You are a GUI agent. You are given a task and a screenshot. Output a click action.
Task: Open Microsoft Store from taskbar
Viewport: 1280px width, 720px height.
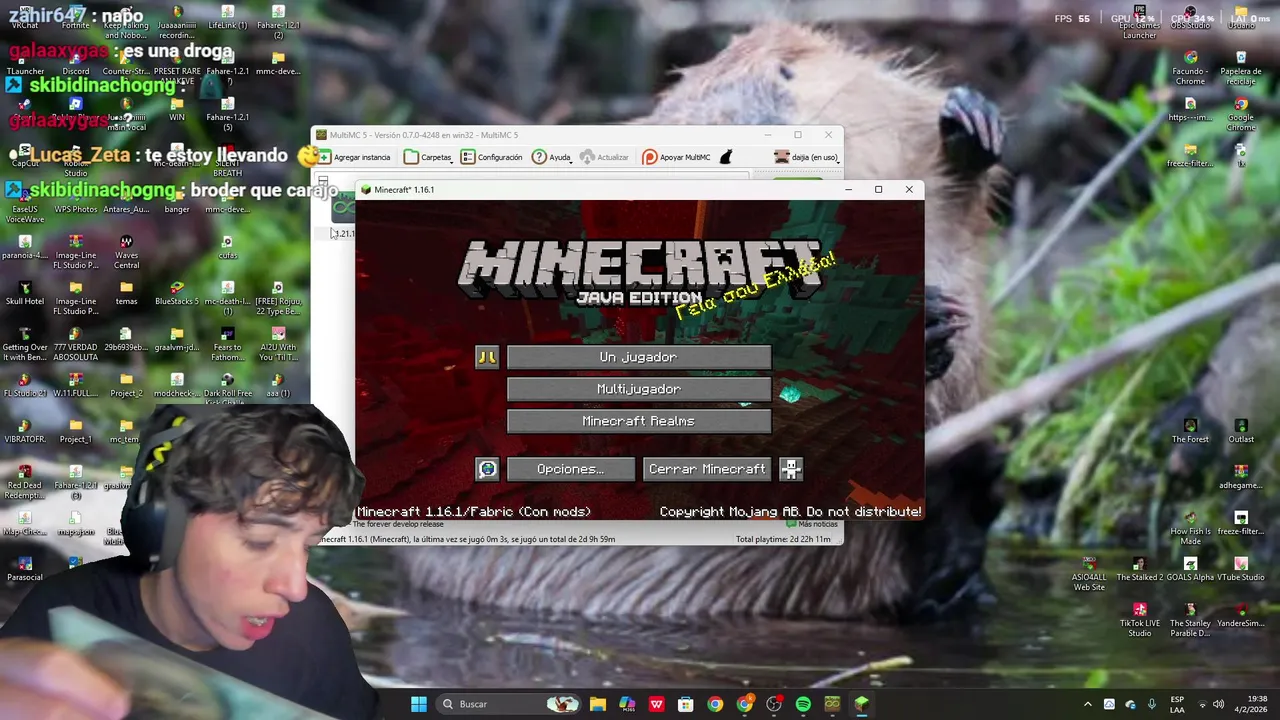[x=685, y=704]
